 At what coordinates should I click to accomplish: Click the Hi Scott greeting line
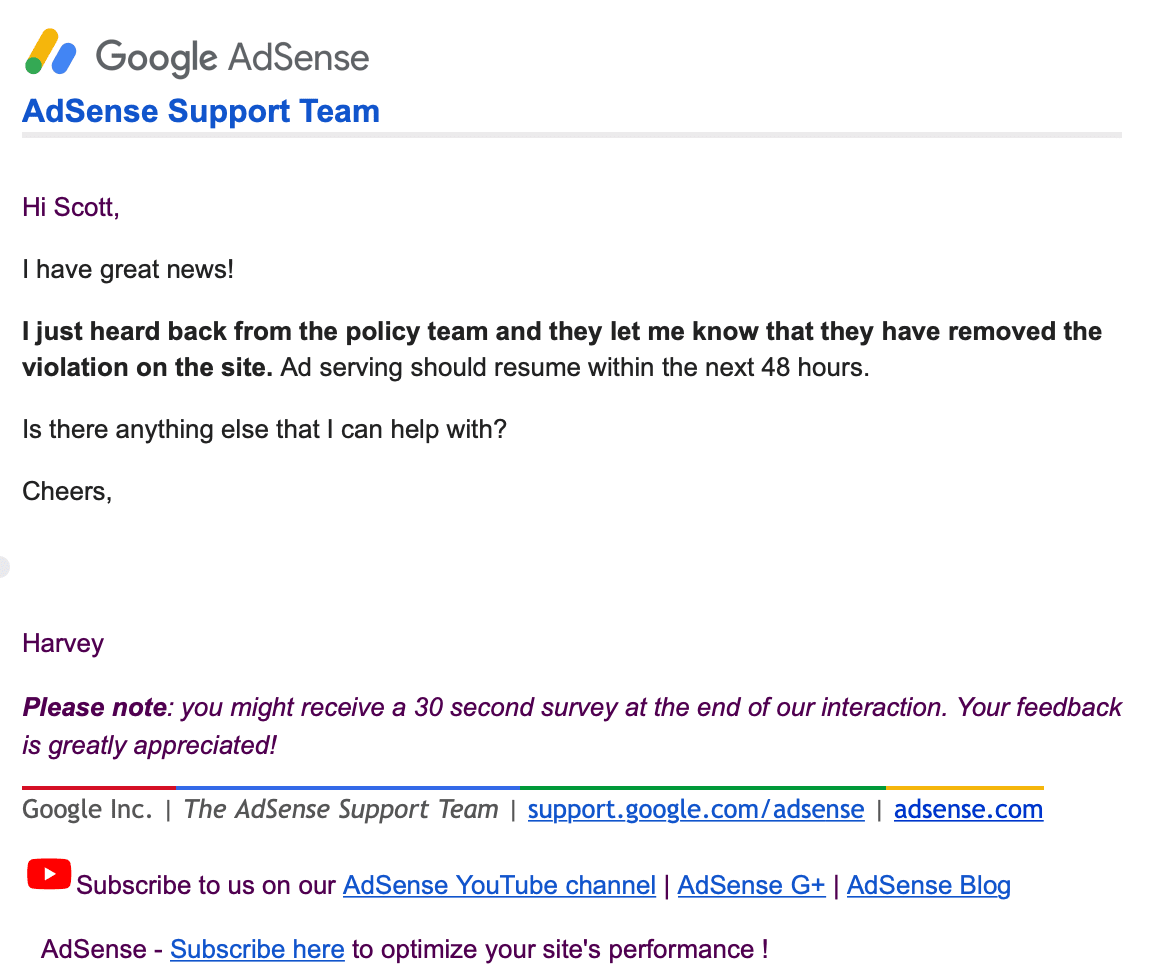point(70,207)
